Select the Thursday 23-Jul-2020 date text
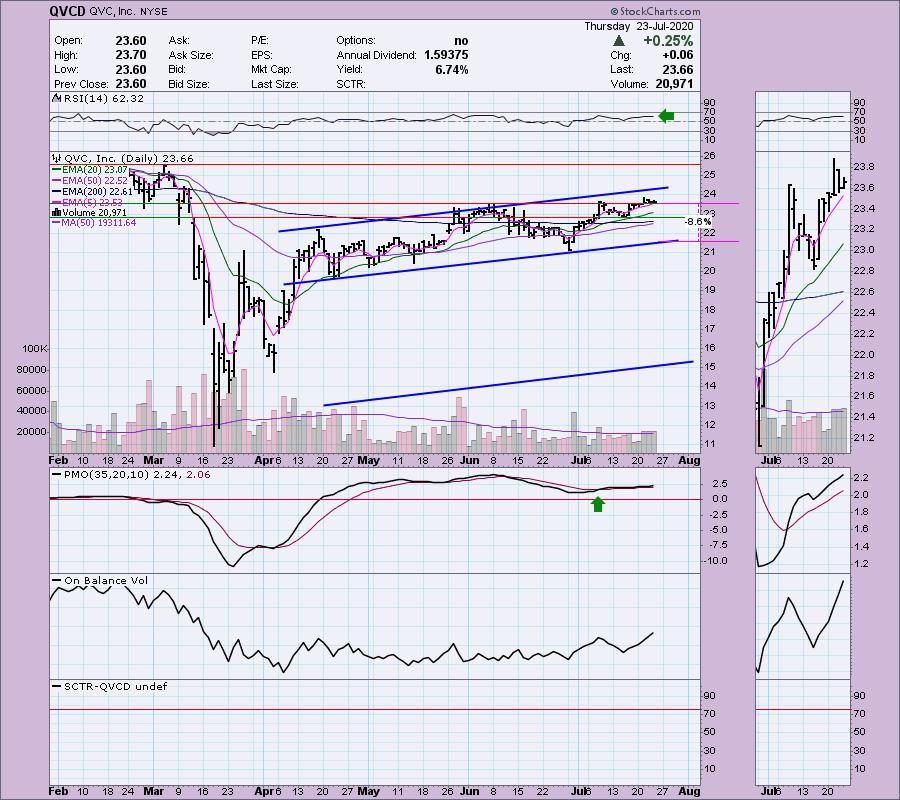 [639, 26]
